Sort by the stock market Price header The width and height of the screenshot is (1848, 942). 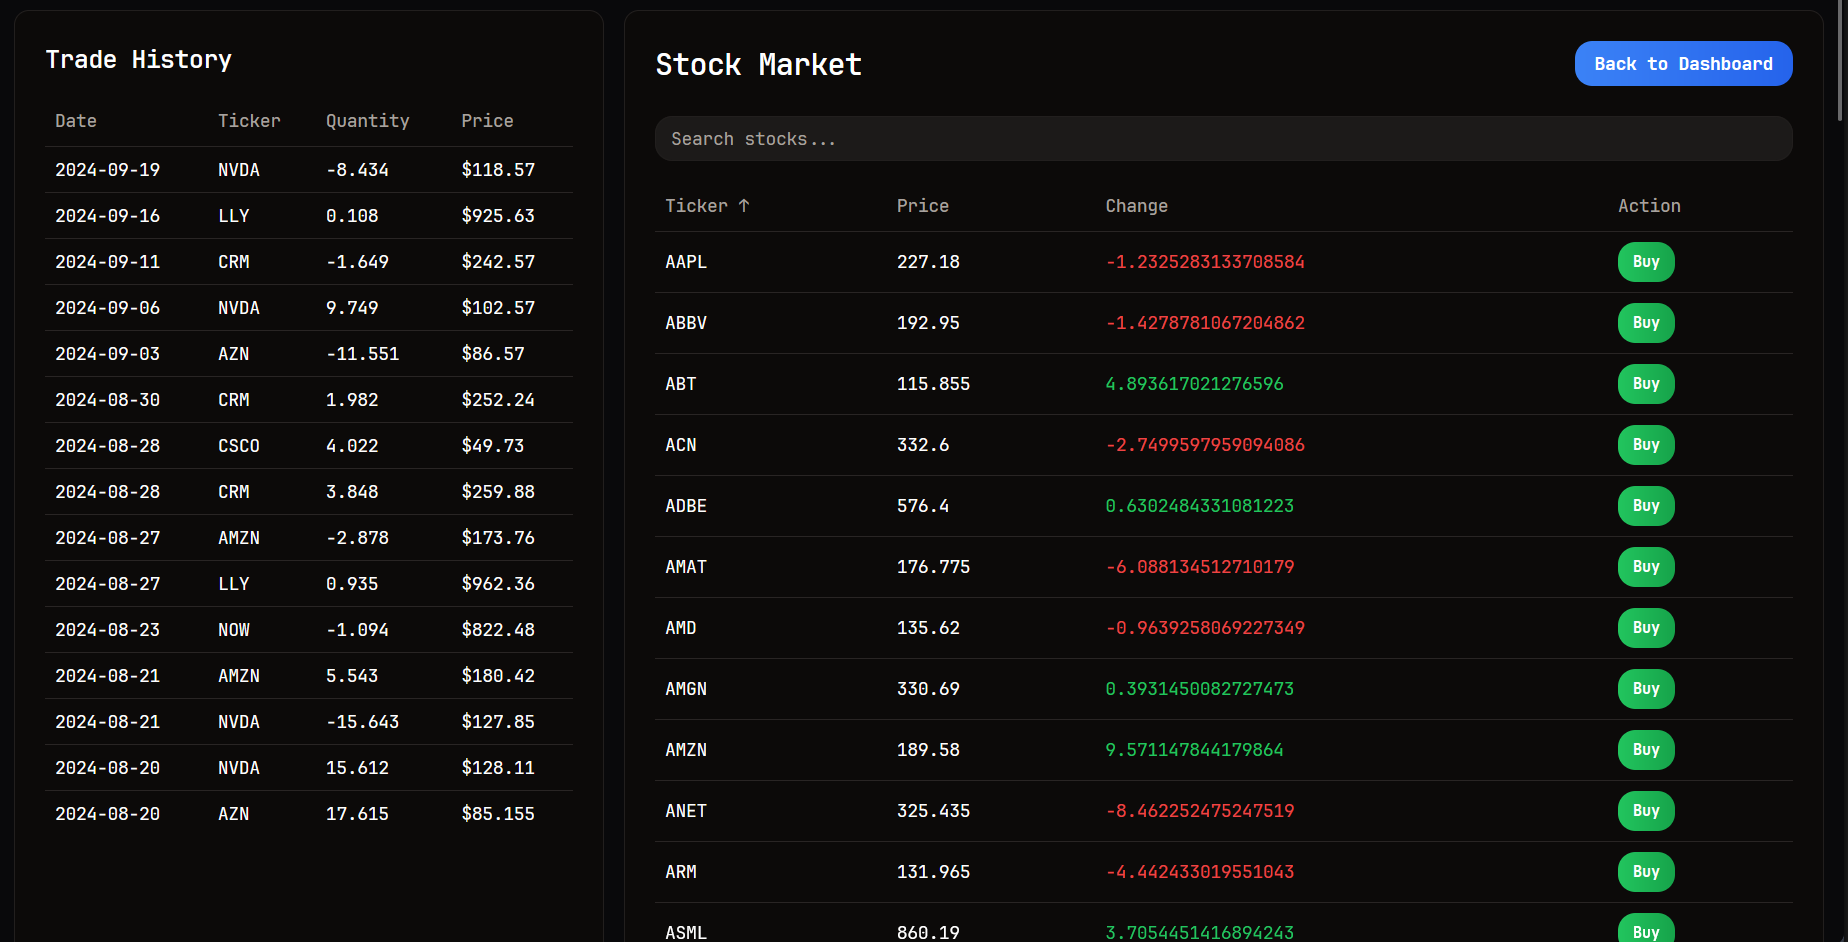(x=922, y=206)
